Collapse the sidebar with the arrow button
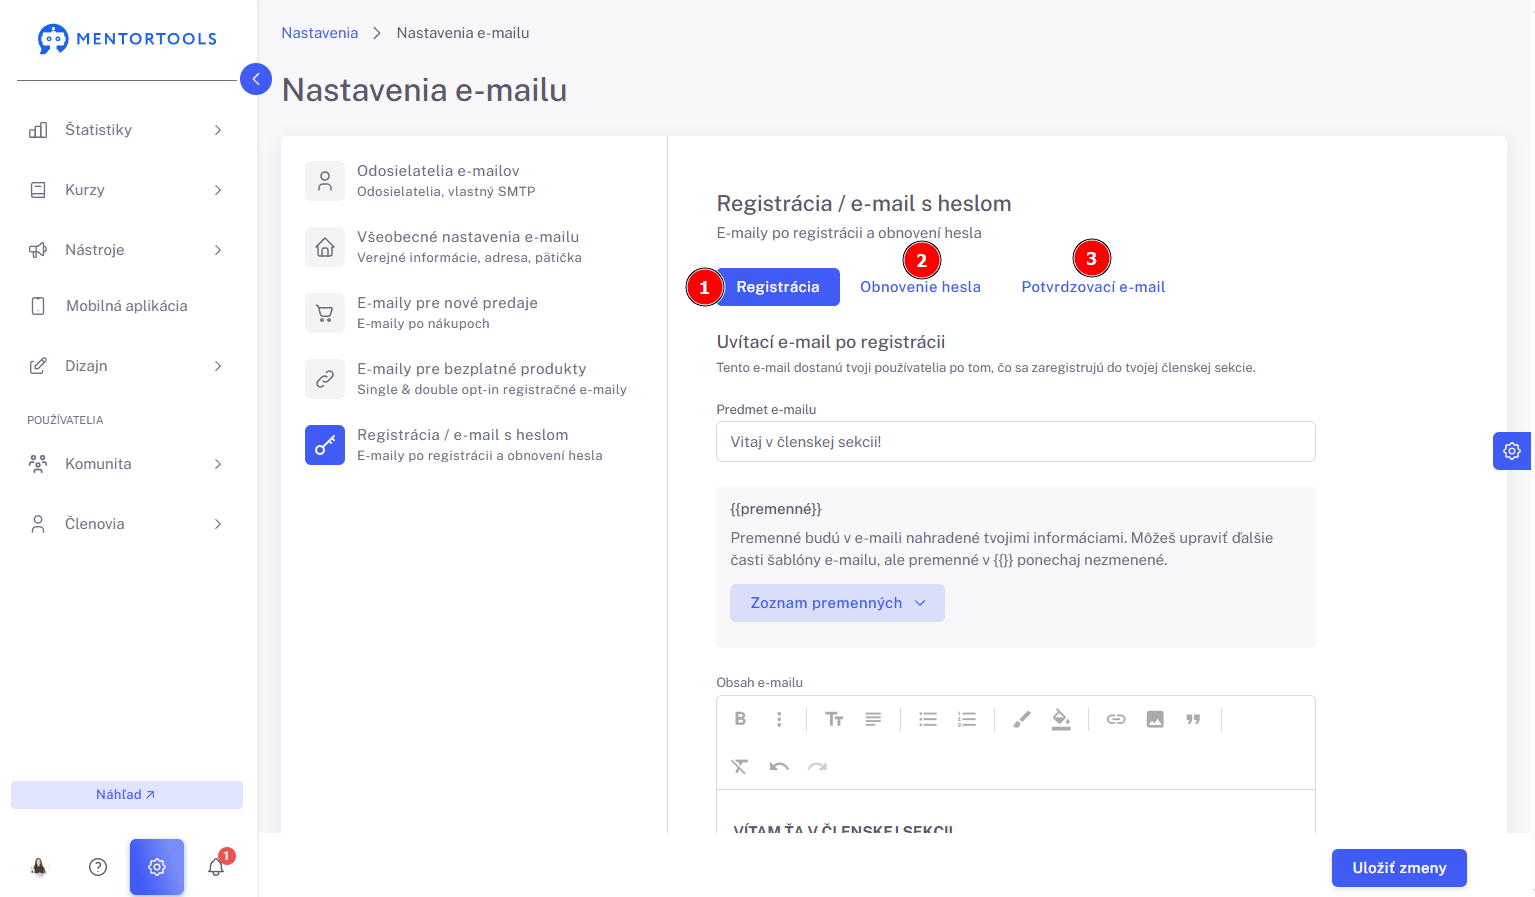1535x897 pixels. pyautogui.click(x=256, y=79)
